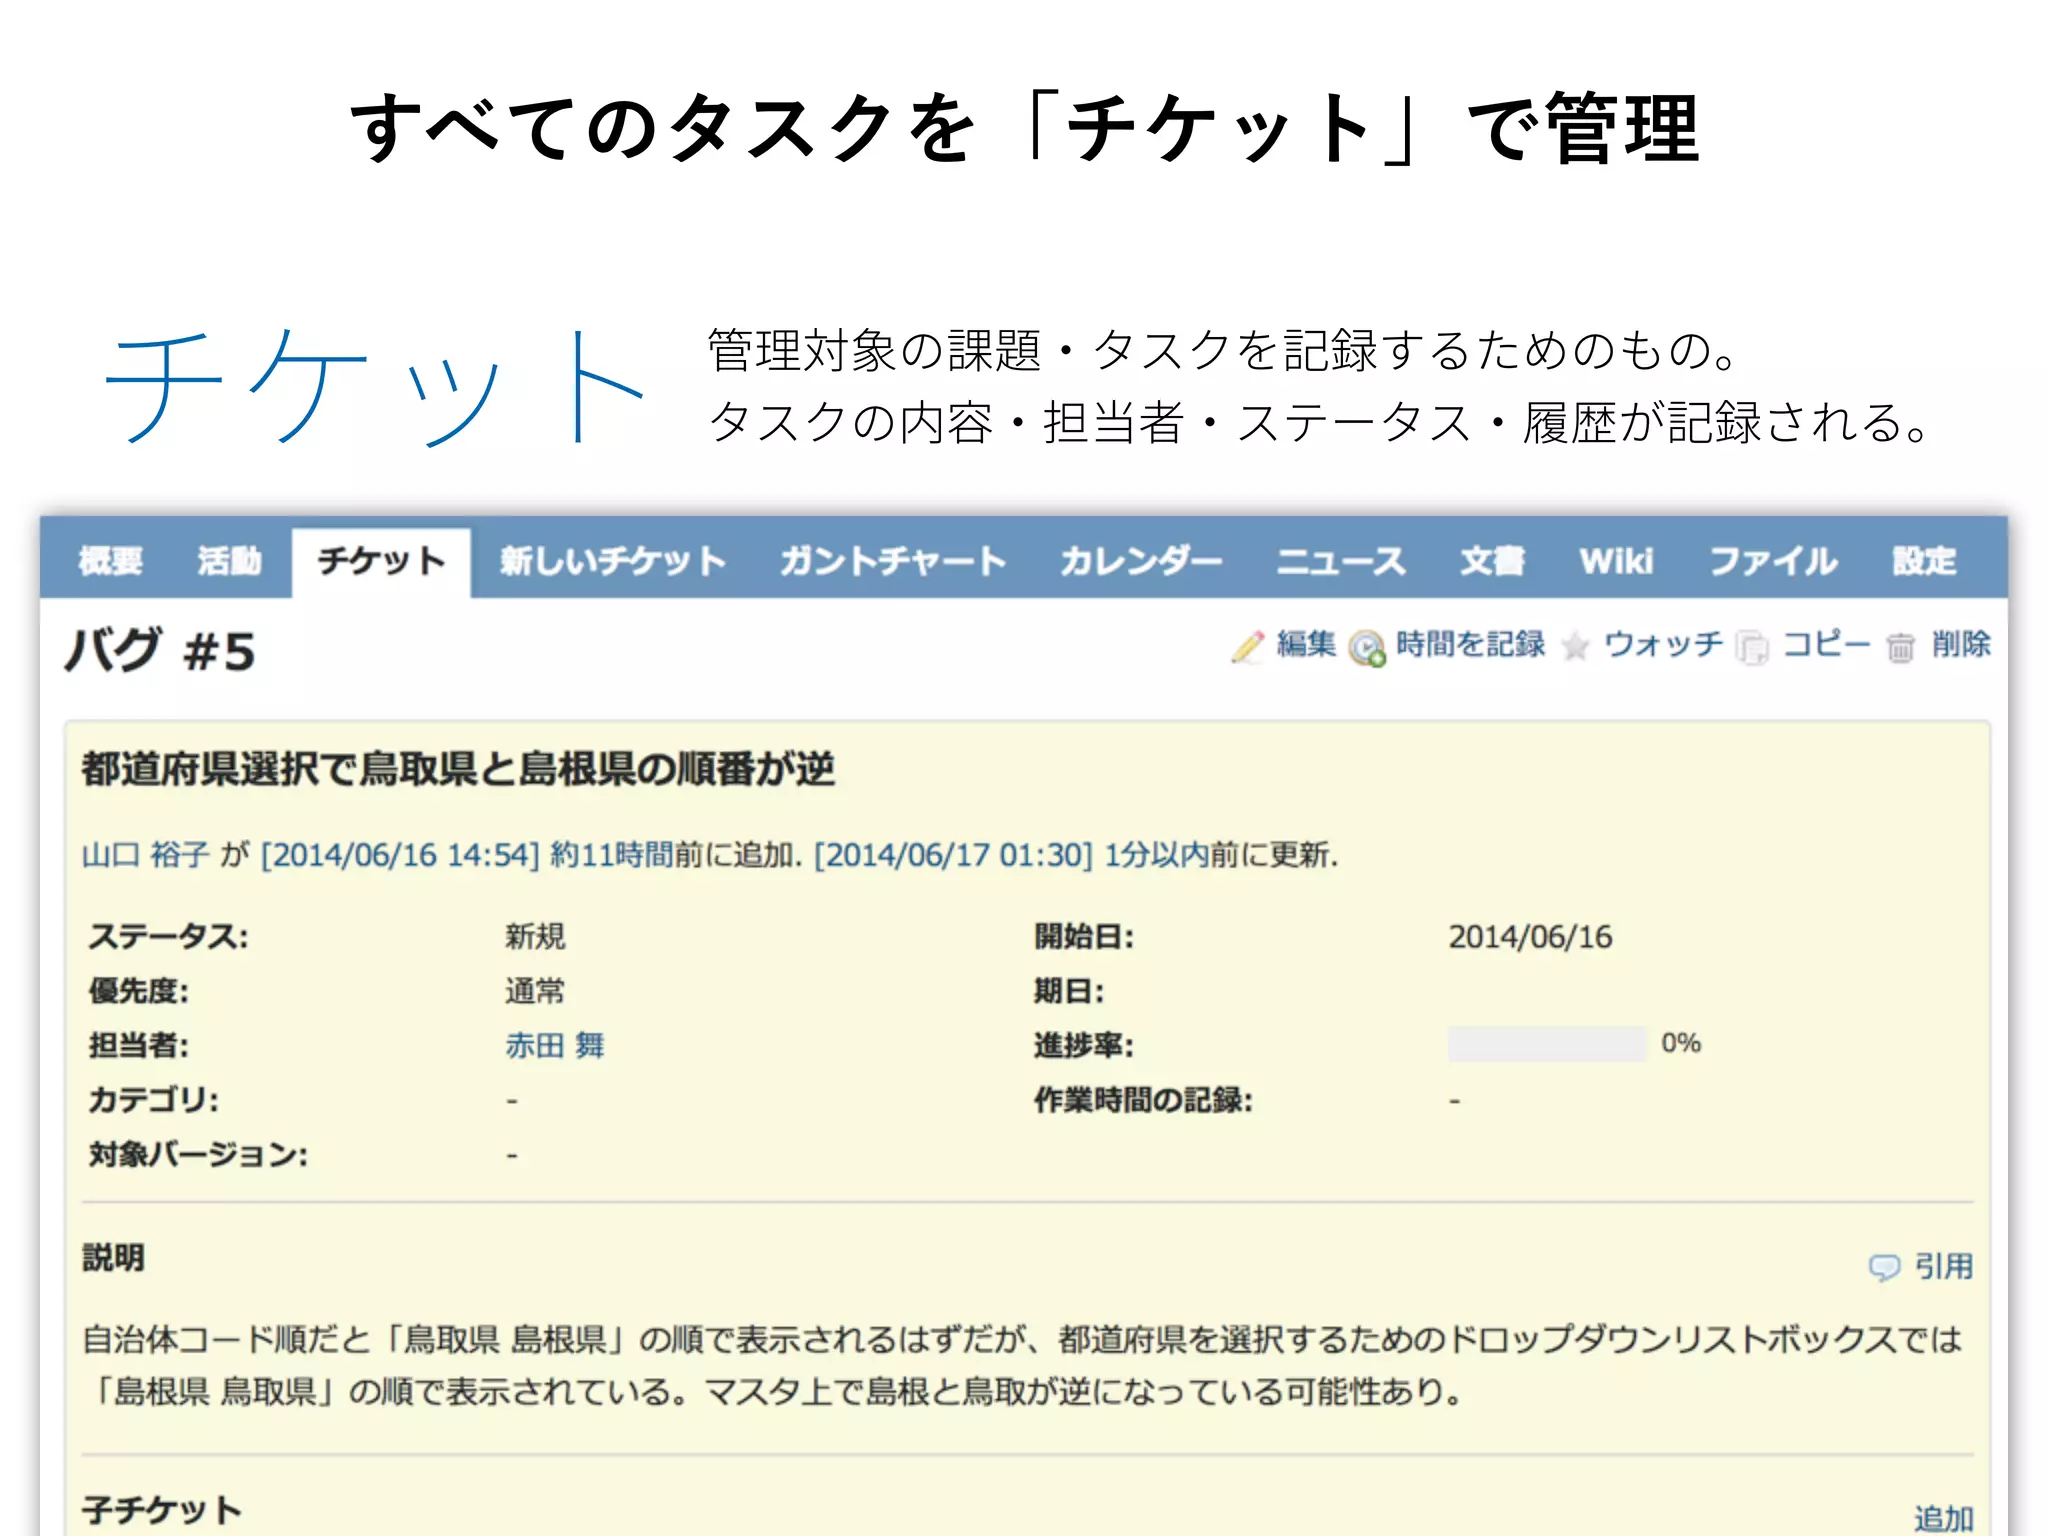
Task: Open the 新しいチケット tab
Action: click(613, 561)
